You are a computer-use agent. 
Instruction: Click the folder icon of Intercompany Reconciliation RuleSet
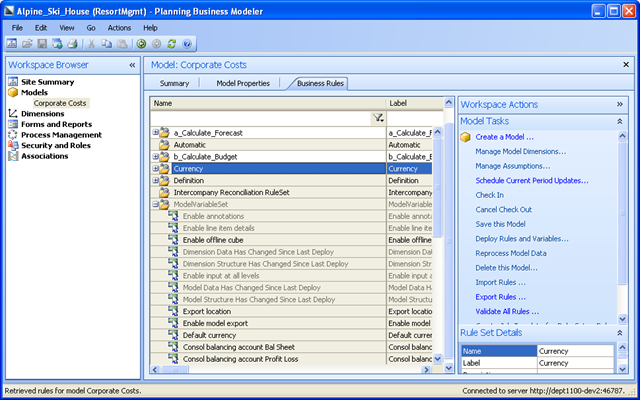164,192
